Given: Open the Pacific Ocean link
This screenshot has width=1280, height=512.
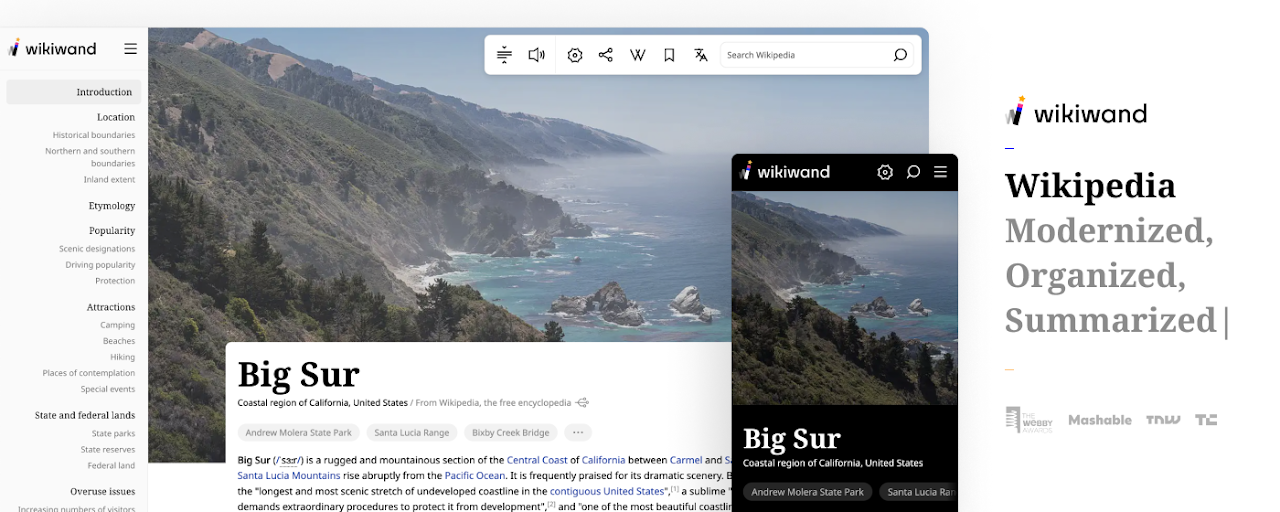Looking at the screenshot, I should tap(475, 476).
